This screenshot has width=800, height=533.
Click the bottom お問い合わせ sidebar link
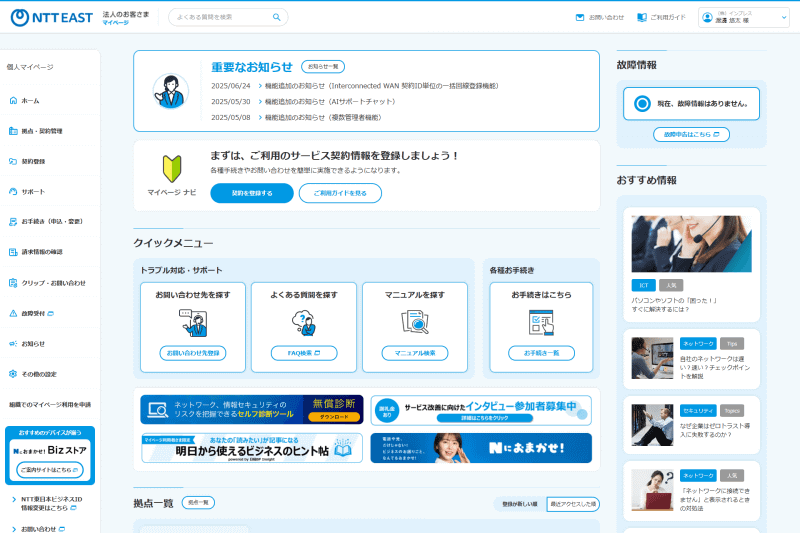[x=39, y=529]
